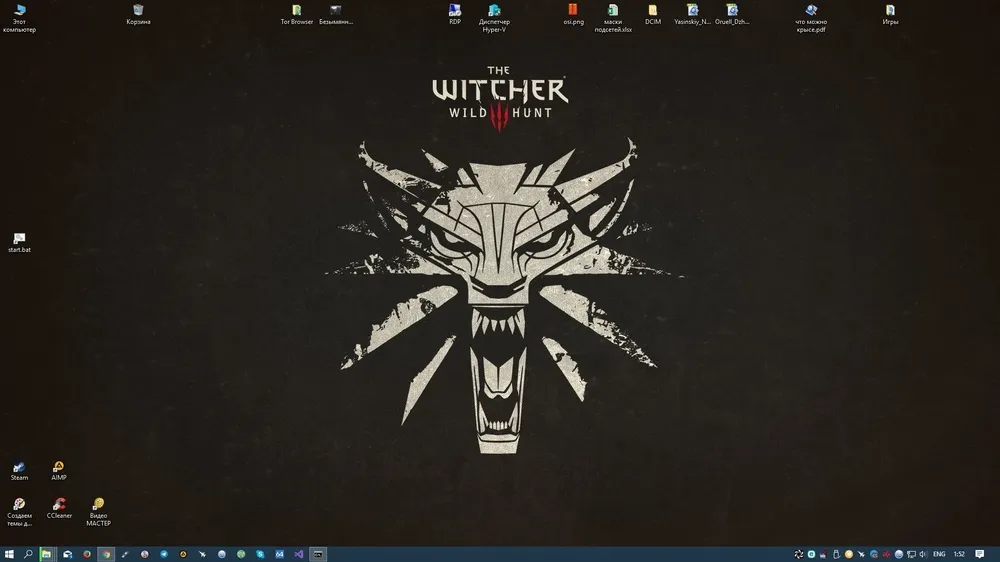Select the start.bat file icon
This screenshot has height=562, width=1000.
(19, 242)
